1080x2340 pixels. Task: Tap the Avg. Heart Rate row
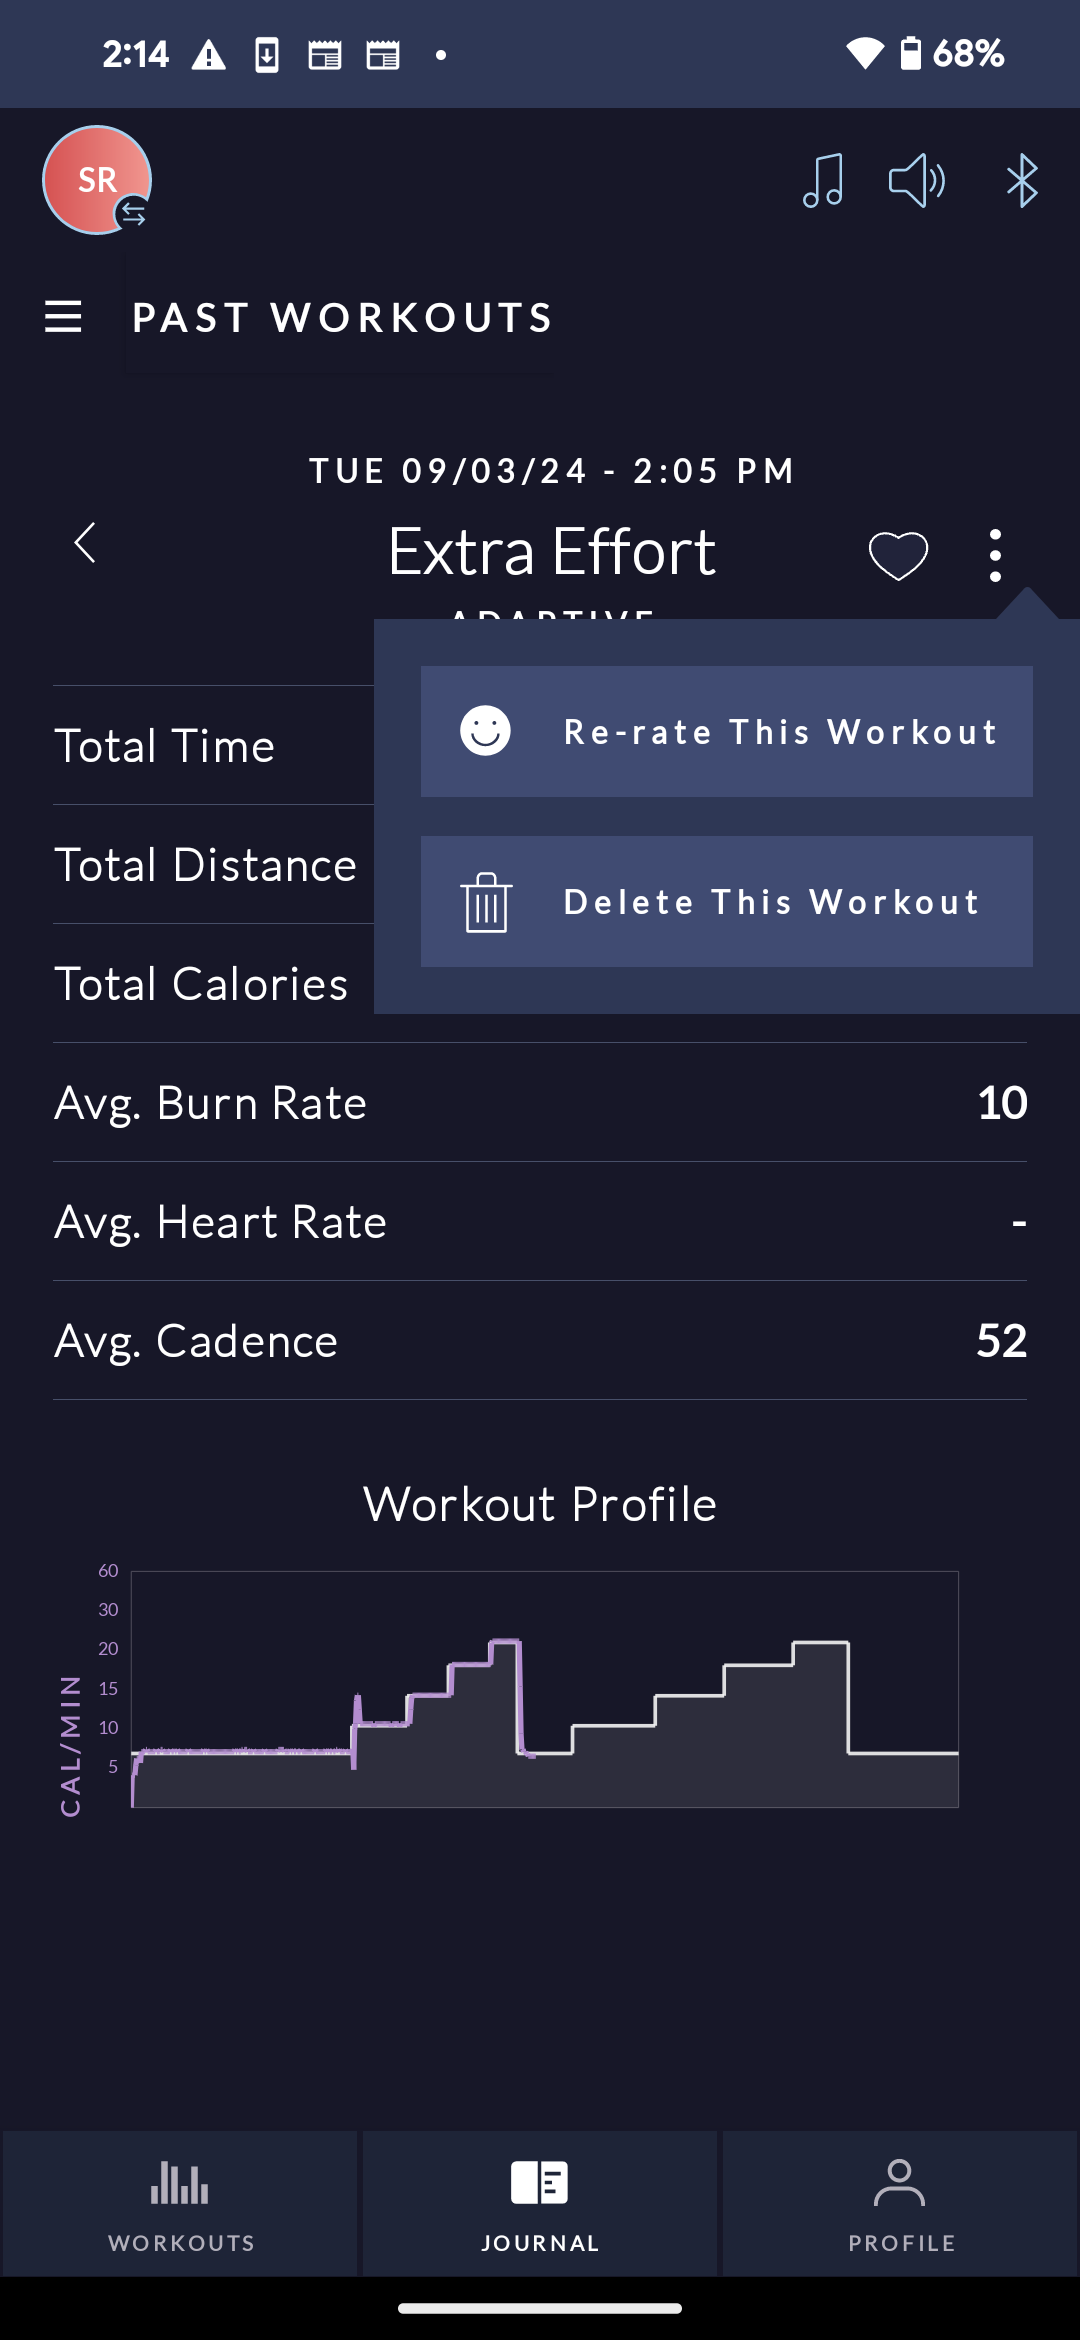540,1221
